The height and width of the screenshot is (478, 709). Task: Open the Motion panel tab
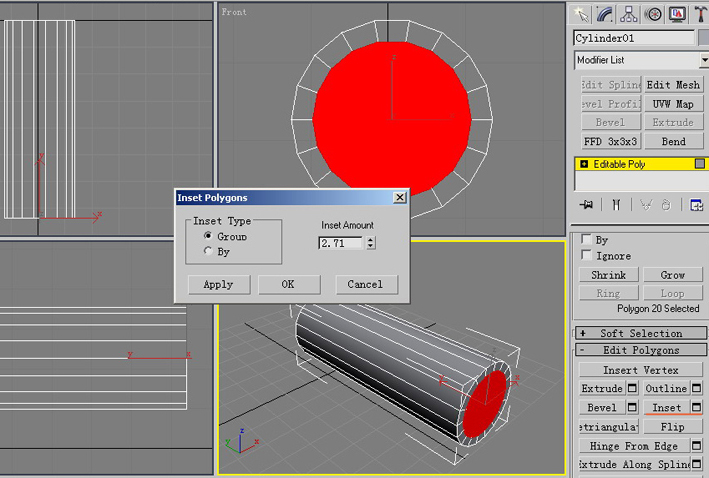click(x=653, y=13)
